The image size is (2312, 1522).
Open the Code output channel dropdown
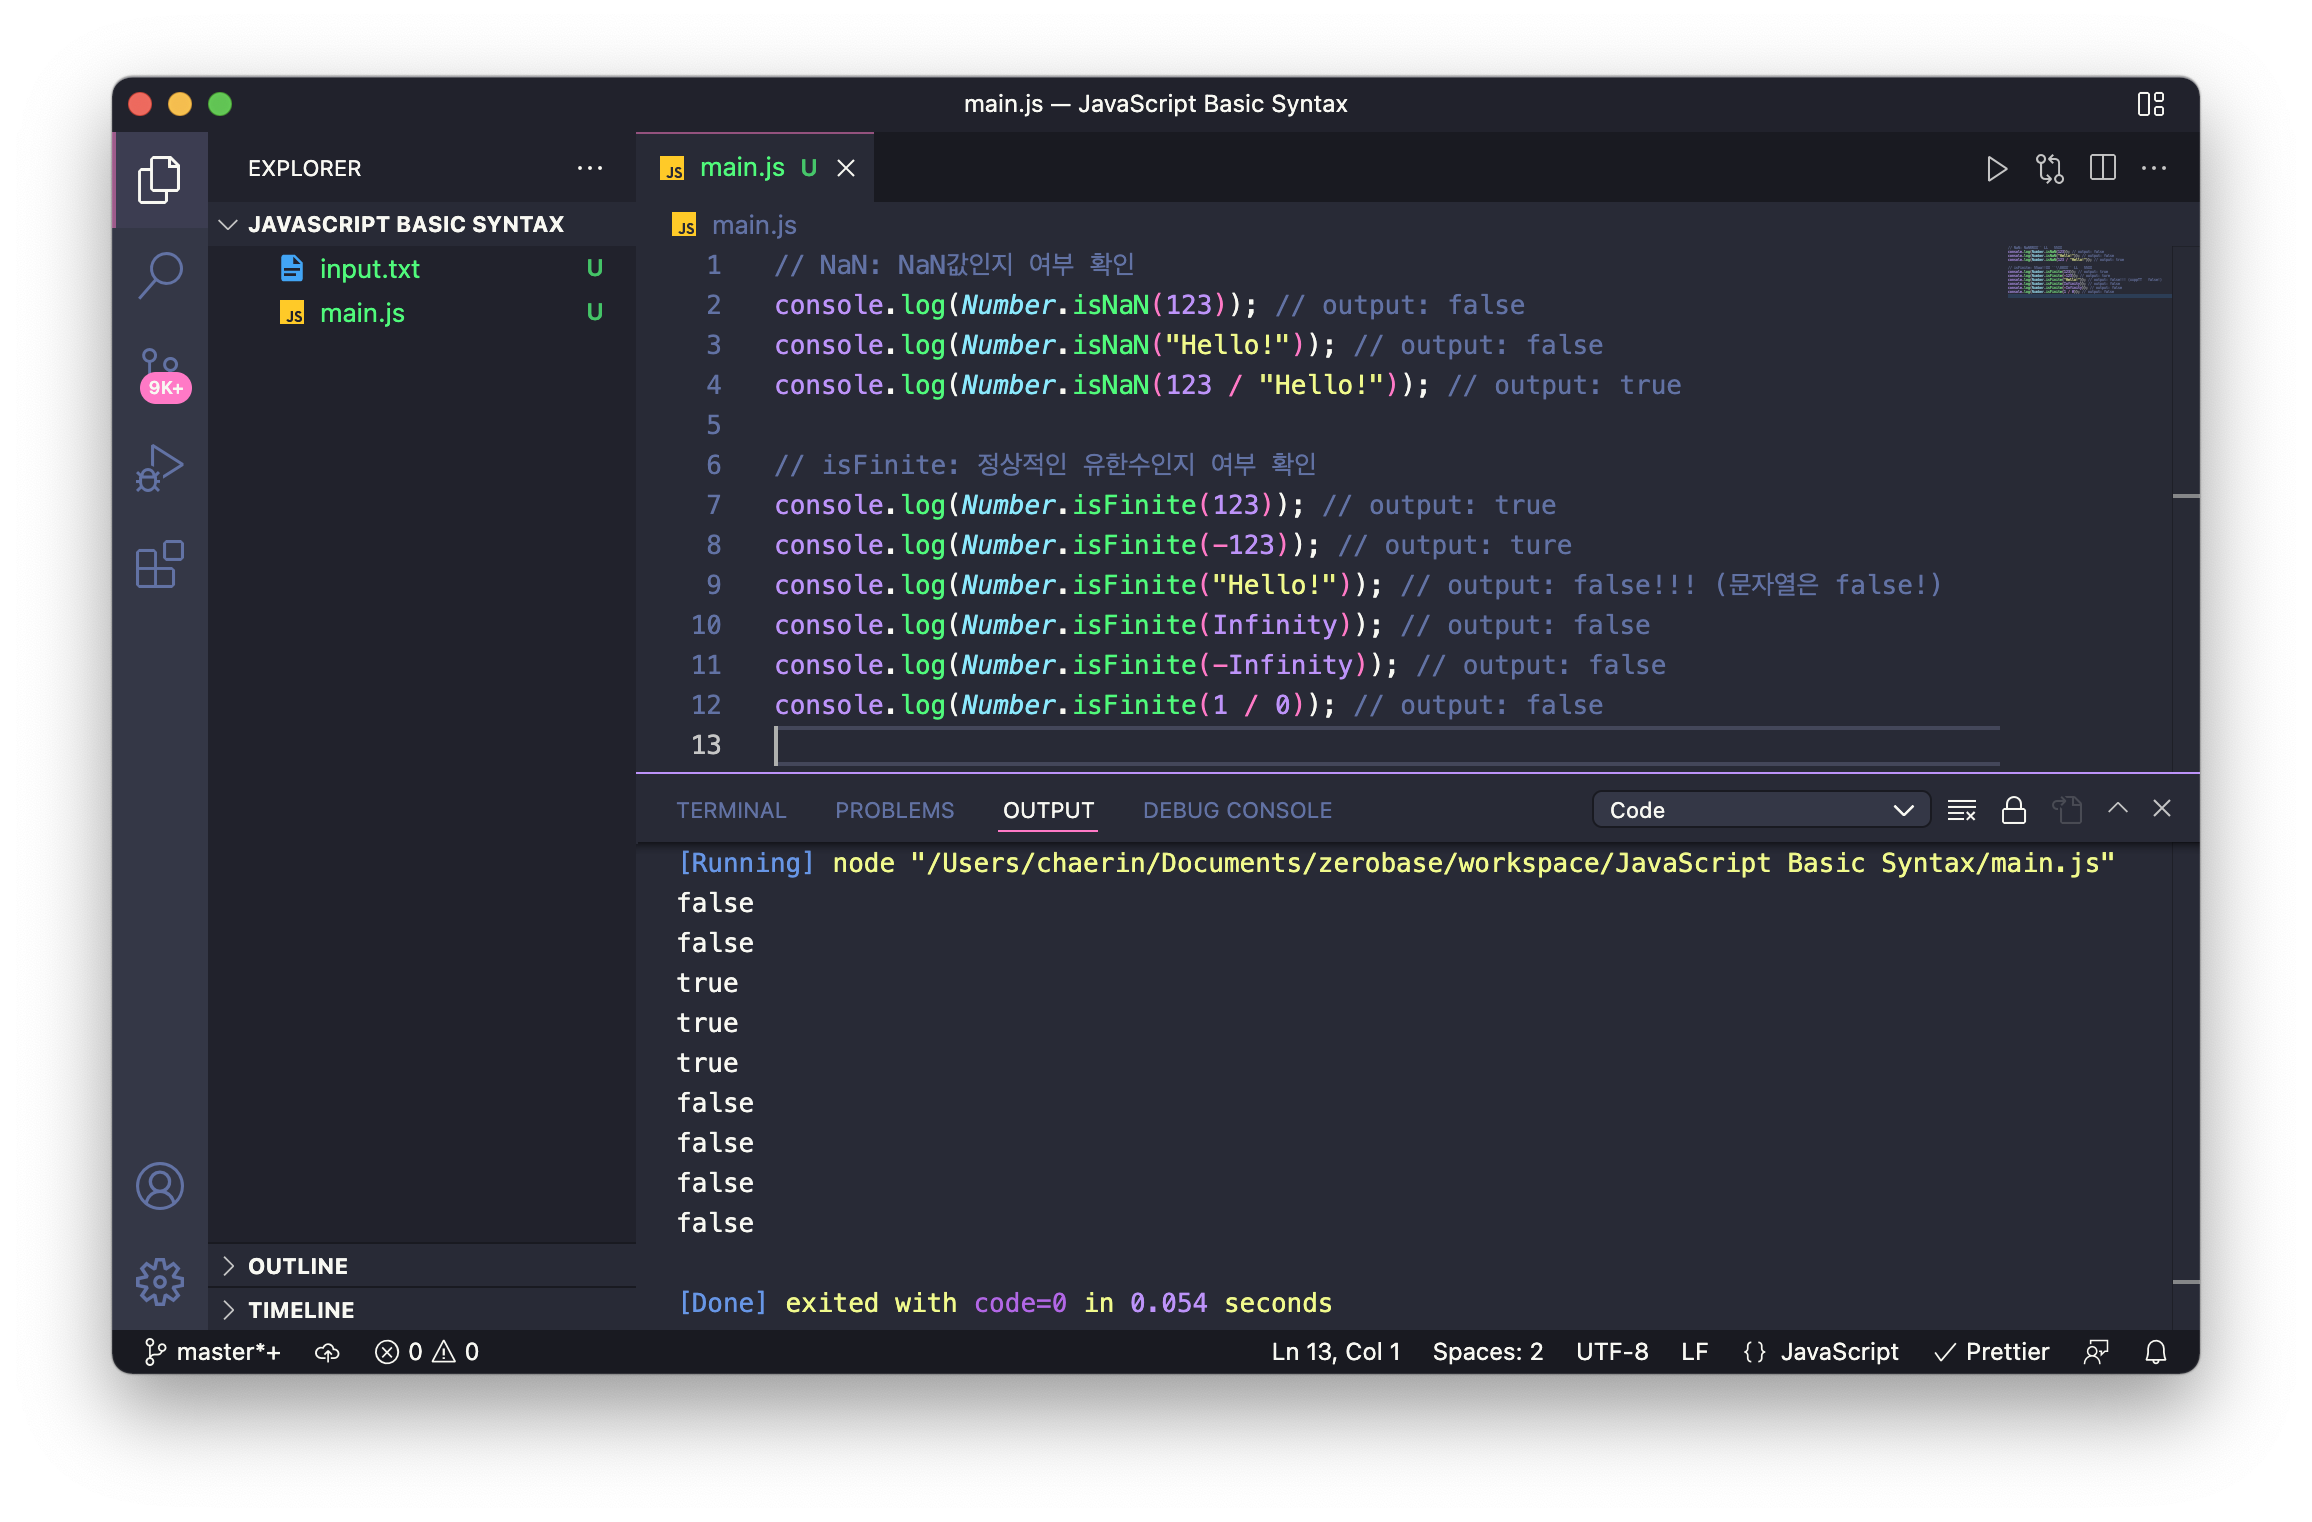[1760, 810]
